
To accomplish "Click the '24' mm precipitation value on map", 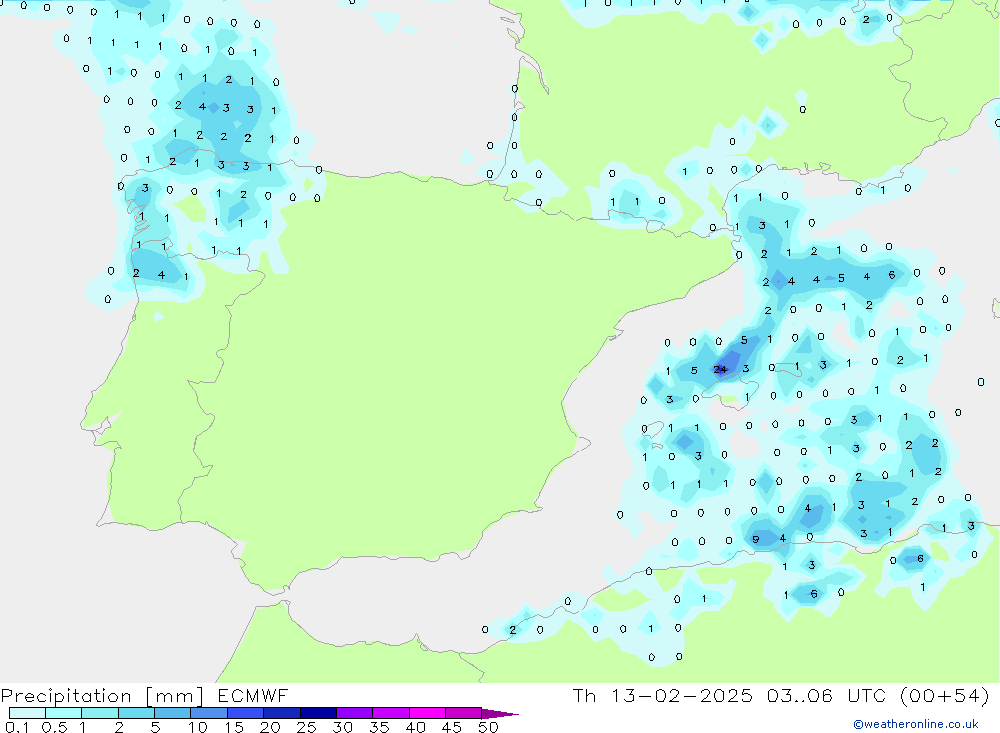I will pos(720,369).
